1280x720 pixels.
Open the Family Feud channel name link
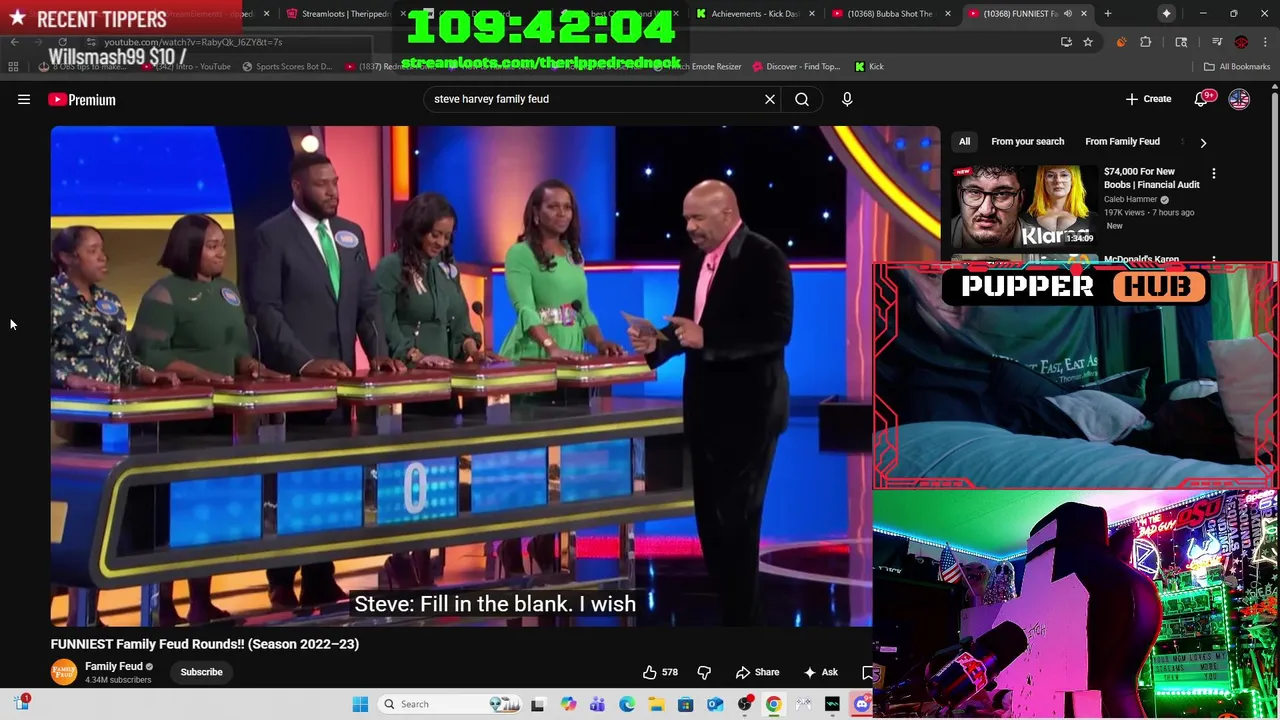(114, 666)
